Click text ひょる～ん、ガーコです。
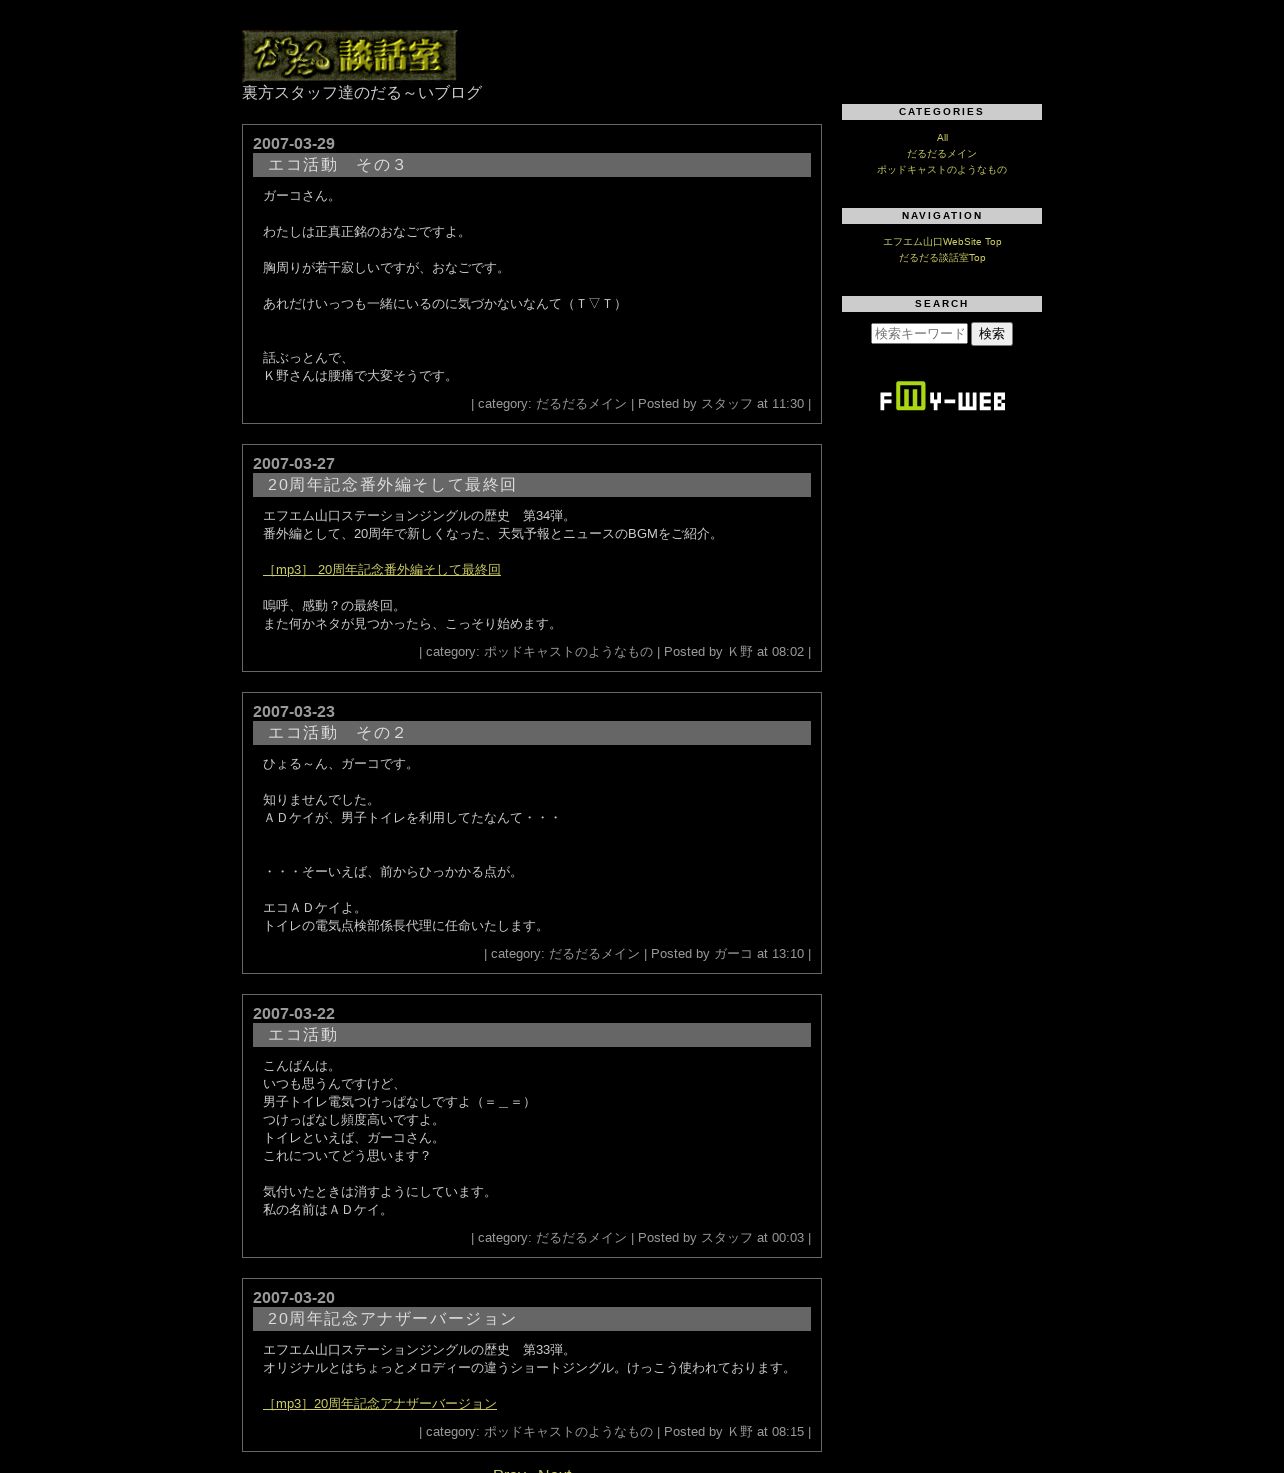This screenshot has width=1284, height=1473. [x=341, y=764]
